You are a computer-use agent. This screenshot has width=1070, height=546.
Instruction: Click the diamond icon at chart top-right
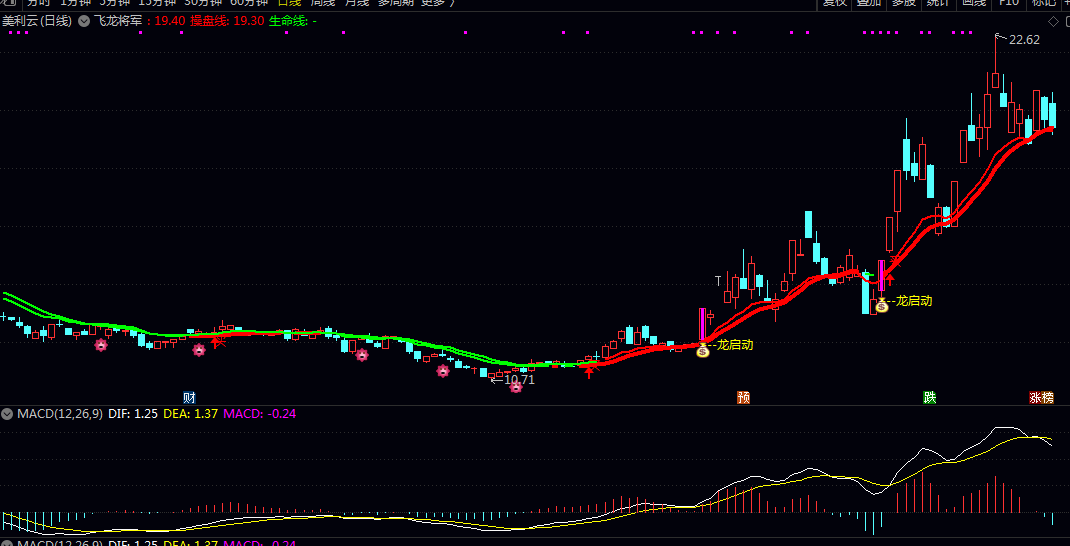click(1053, 21)
